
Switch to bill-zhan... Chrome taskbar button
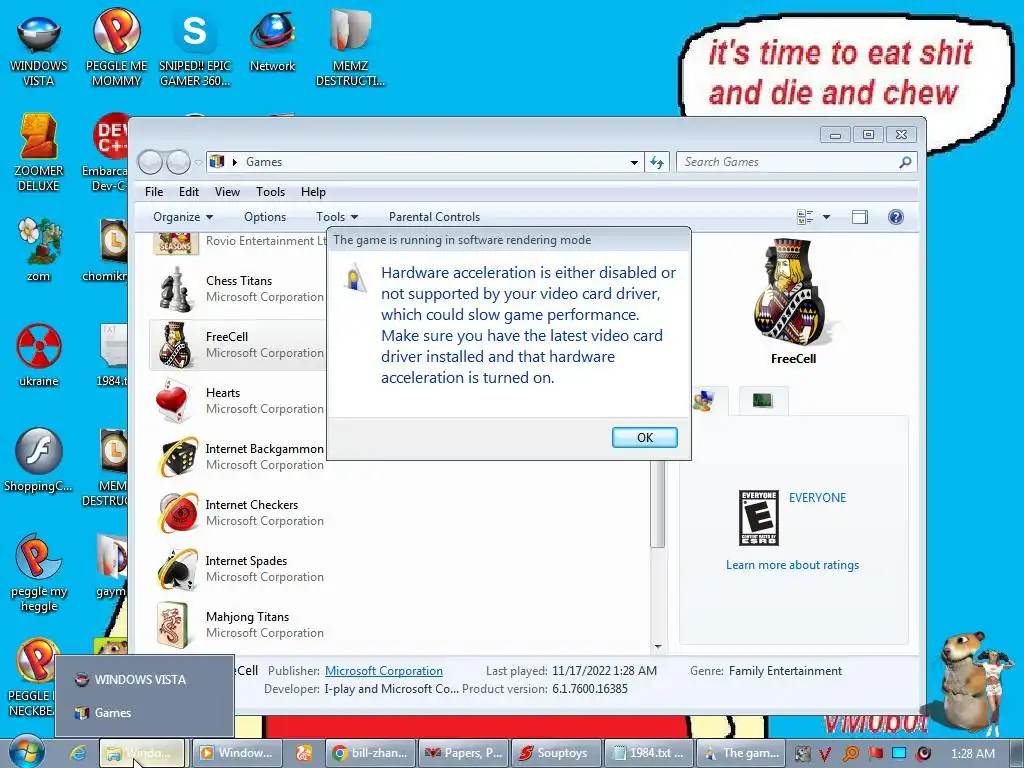pyautogui.click(x=370, y=753)
